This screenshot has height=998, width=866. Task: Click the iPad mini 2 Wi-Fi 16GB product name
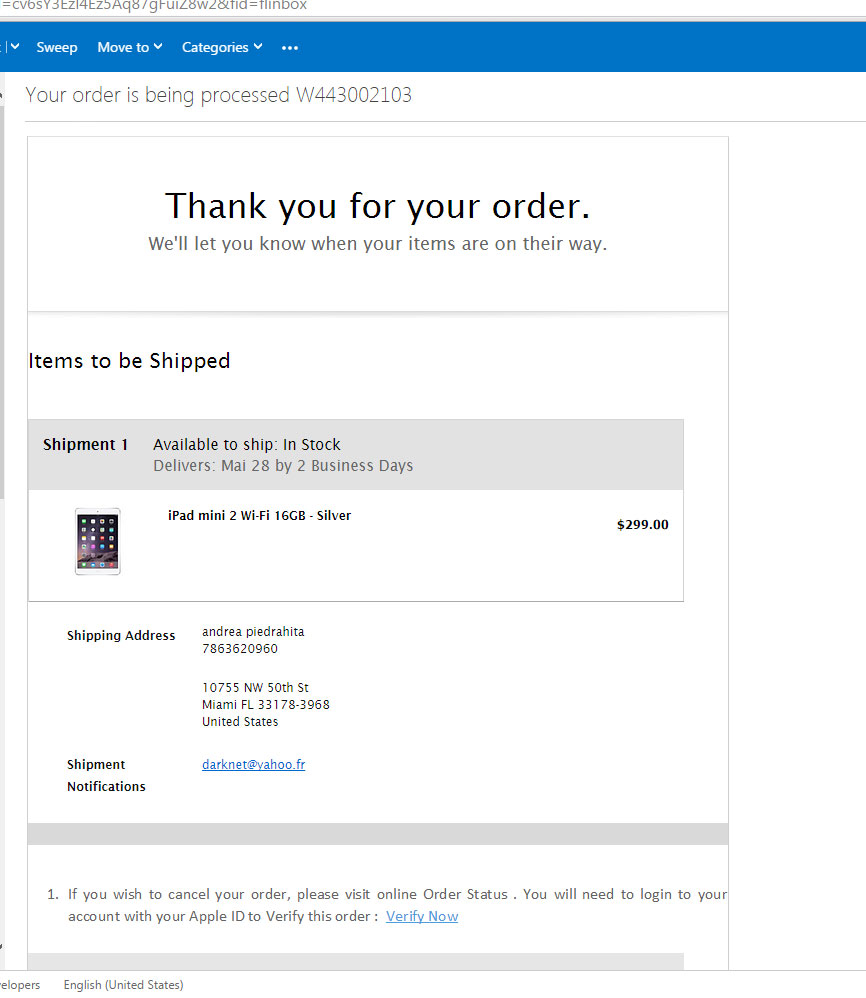(259, 516)
